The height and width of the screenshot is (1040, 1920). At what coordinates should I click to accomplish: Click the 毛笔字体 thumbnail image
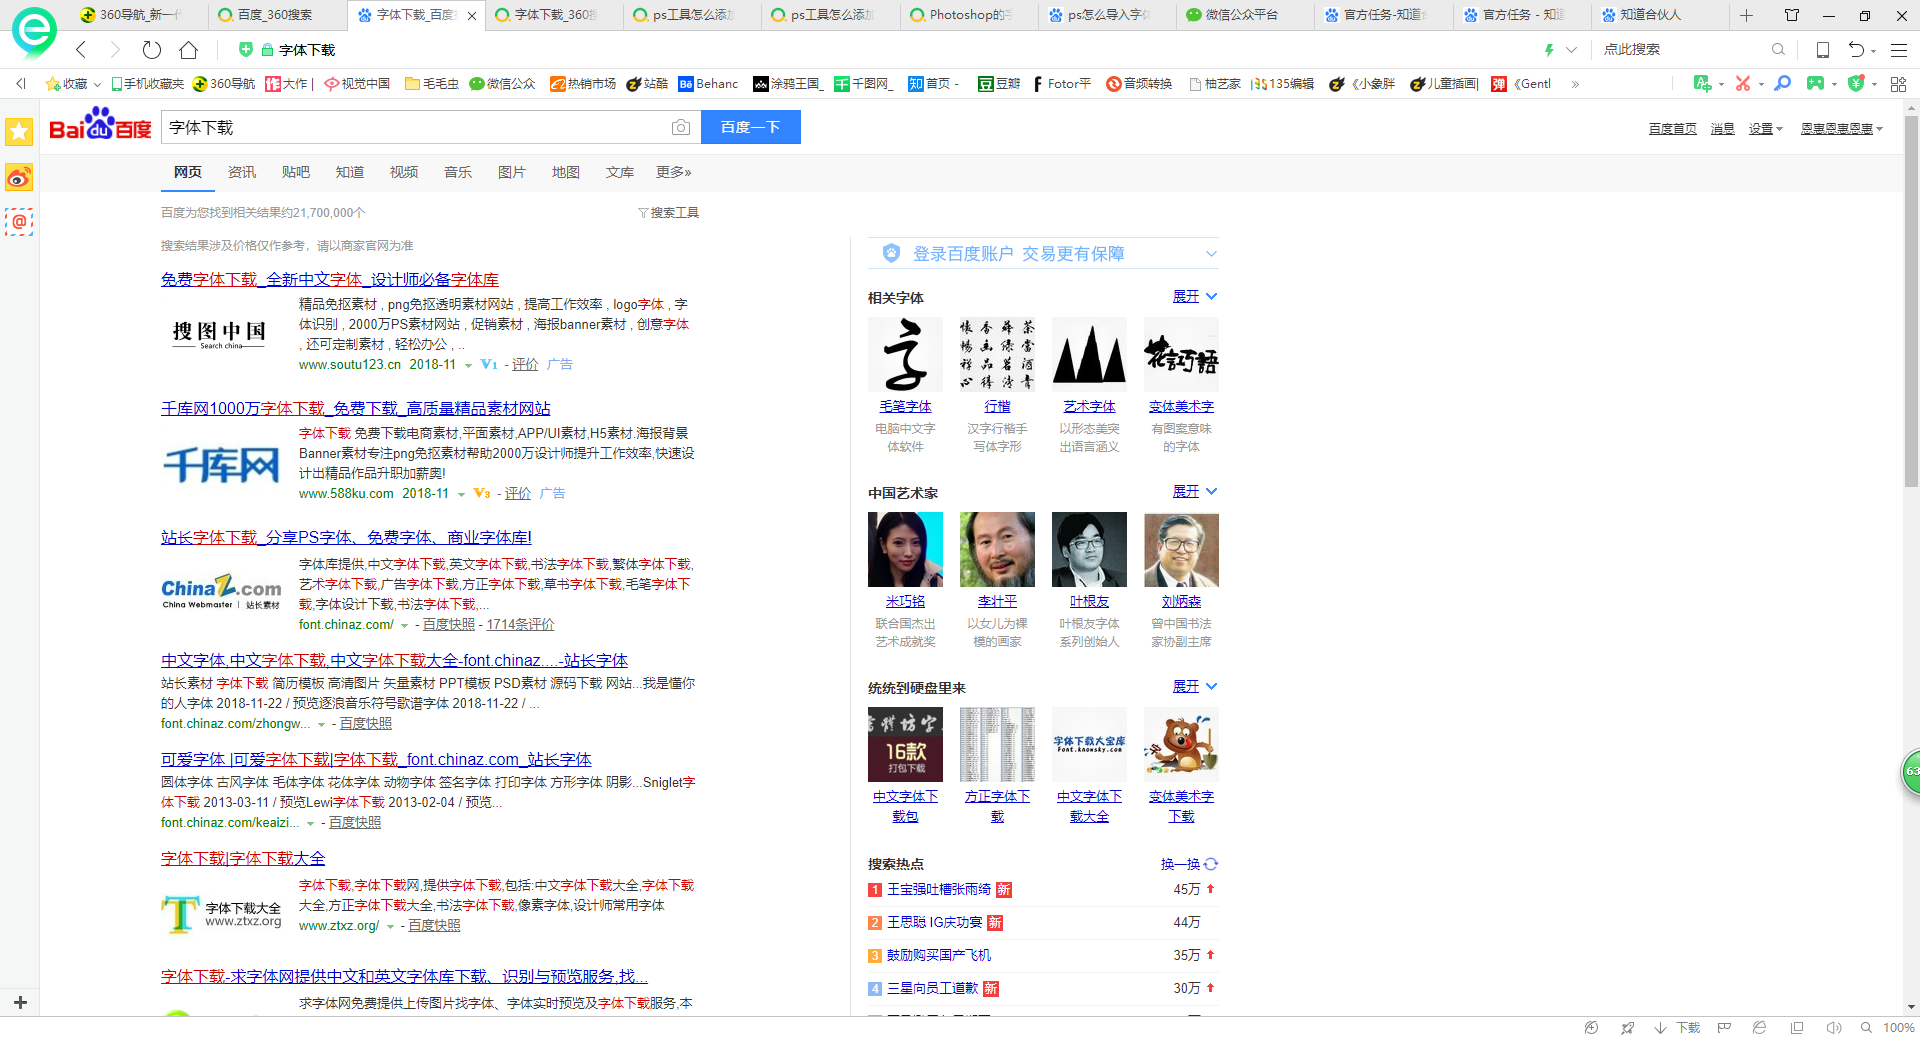click(905, 355)
